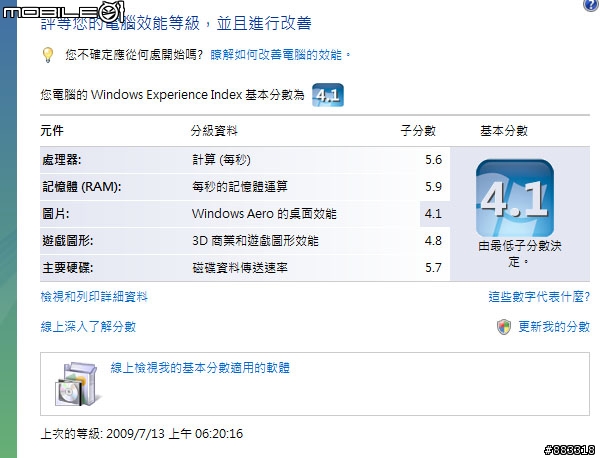Open 這些數字代表什麼? link
Screen dimensions: 600x458
coord(539,297)
